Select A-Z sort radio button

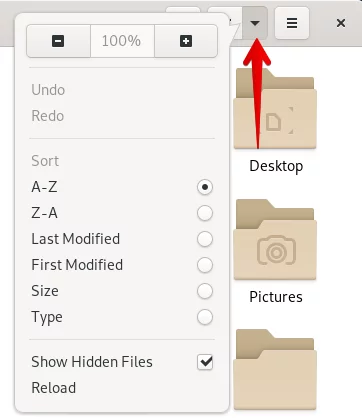[205, 187]
